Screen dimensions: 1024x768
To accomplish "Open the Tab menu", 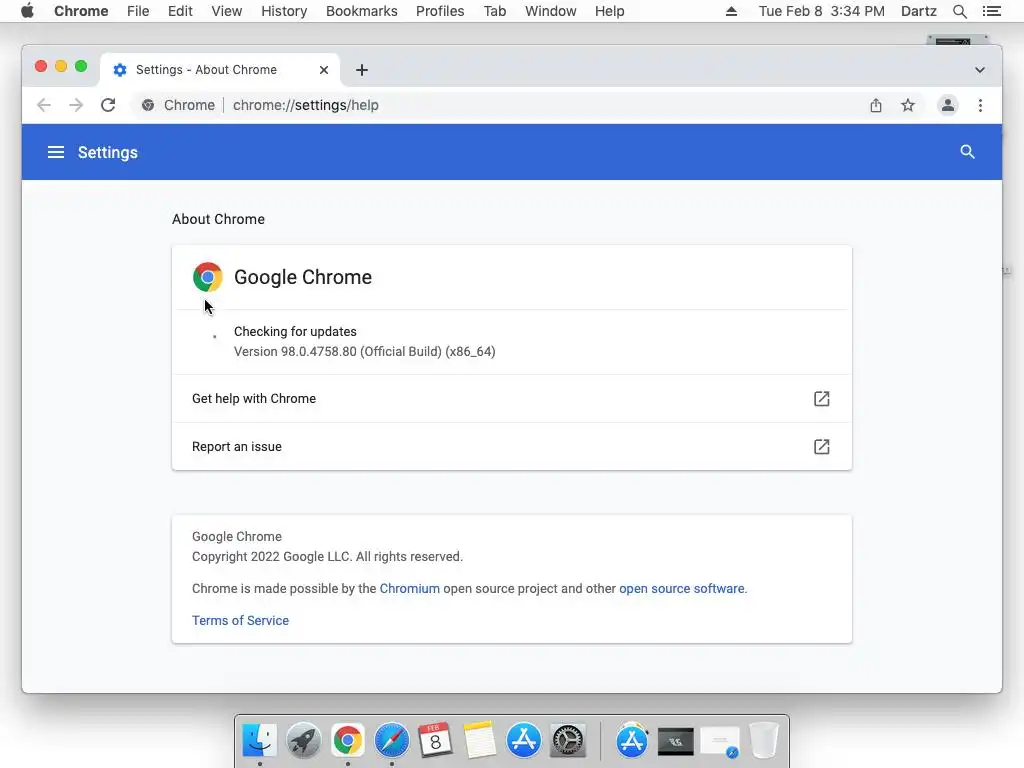I will 494,11.
